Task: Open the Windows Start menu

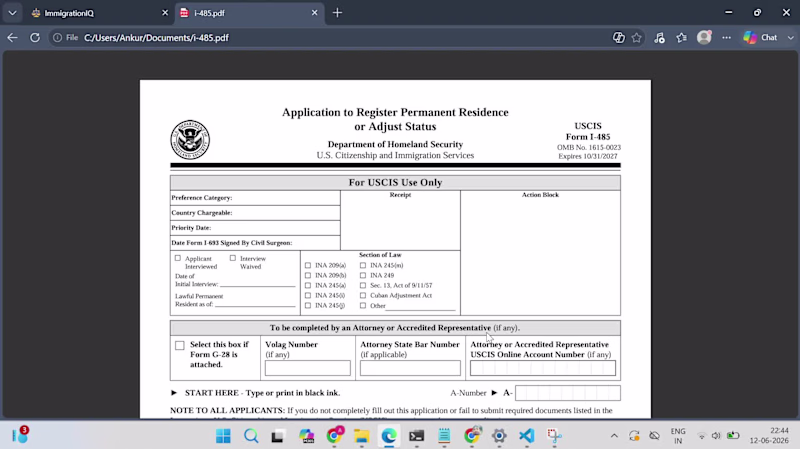Action: pyautogui.click(x=223, y=436)
